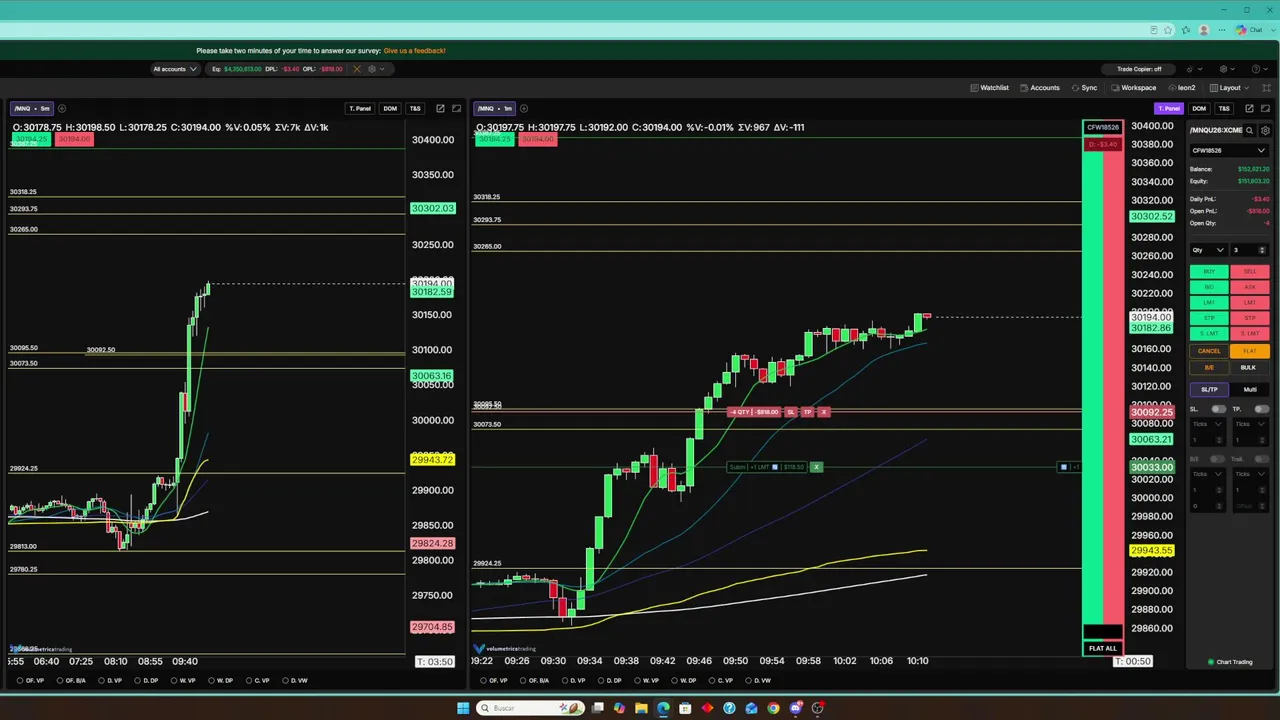The height and width of the screenshot is (720, 1280).
Task: Pop out the right 1m chart window
Action: [x=1249, y=108]
